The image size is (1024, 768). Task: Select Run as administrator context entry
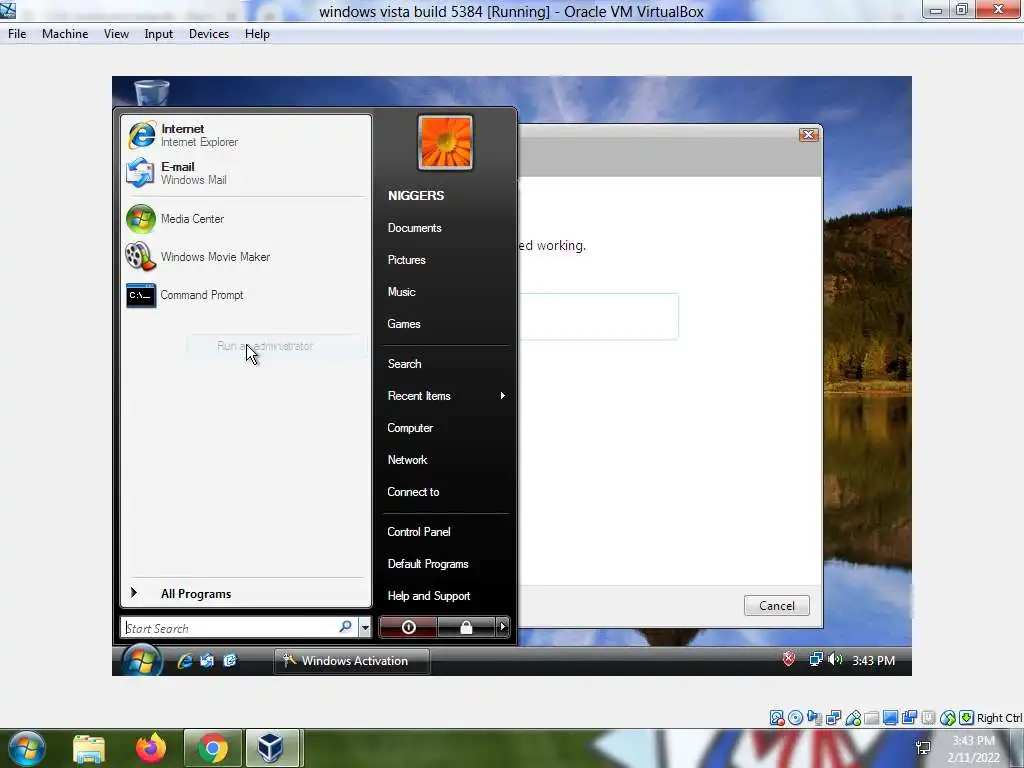(276, 346)
